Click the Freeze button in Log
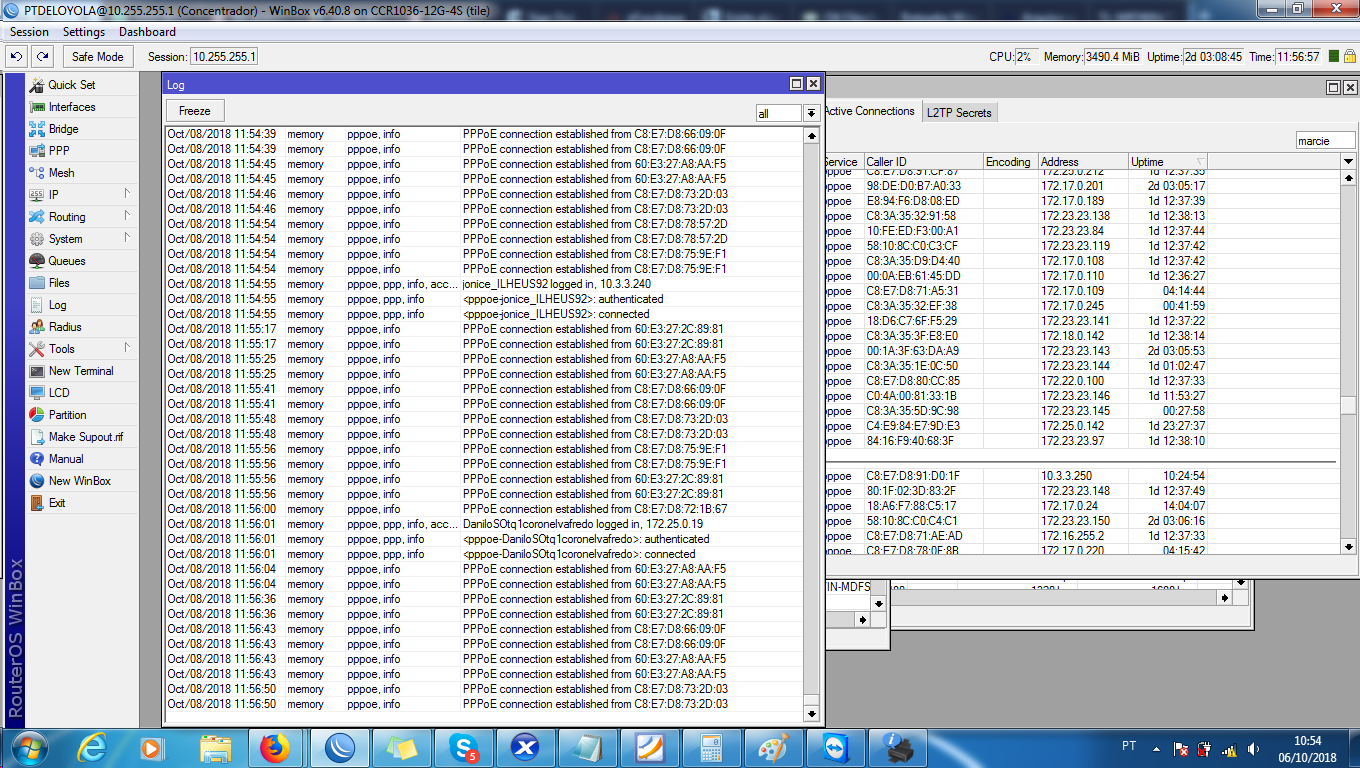This screenshot has height=768, width=1360. click(195, 111)
